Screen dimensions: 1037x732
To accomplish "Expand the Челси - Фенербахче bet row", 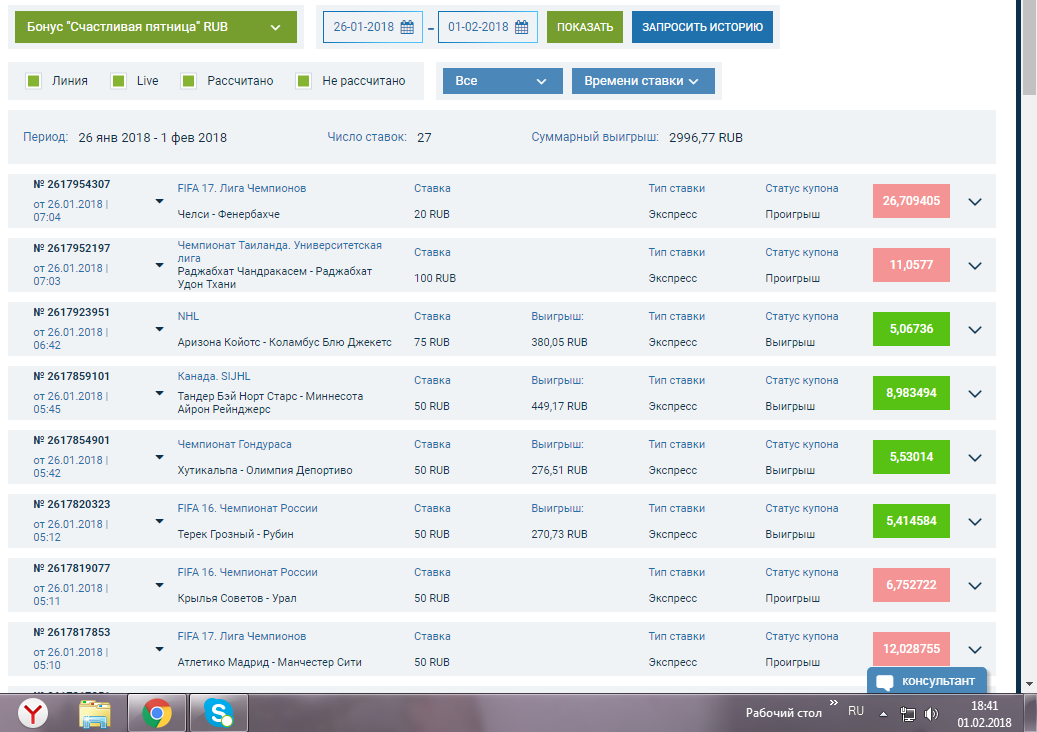I will click(x=976, y=201).
